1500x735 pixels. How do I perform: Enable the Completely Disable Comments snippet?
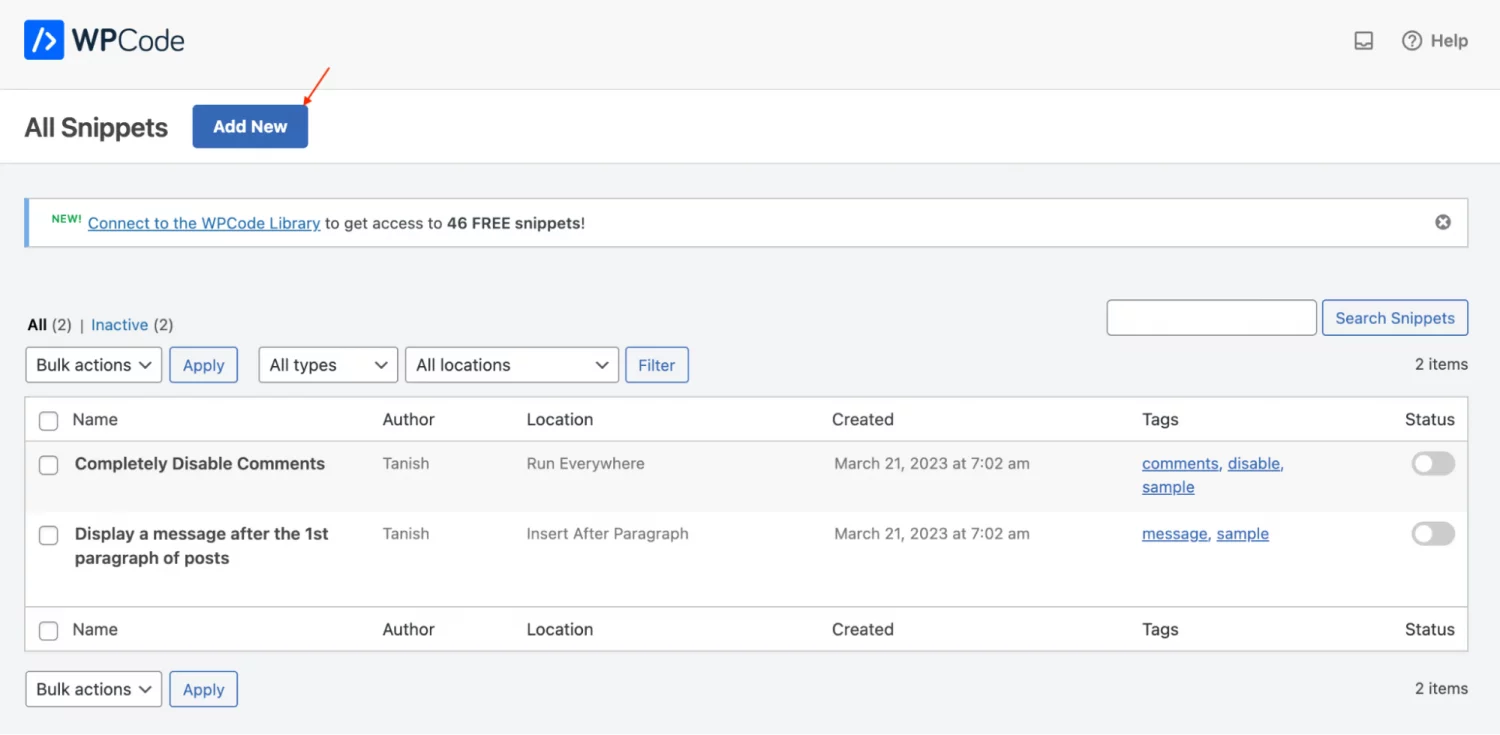(x=1433, y=463)
